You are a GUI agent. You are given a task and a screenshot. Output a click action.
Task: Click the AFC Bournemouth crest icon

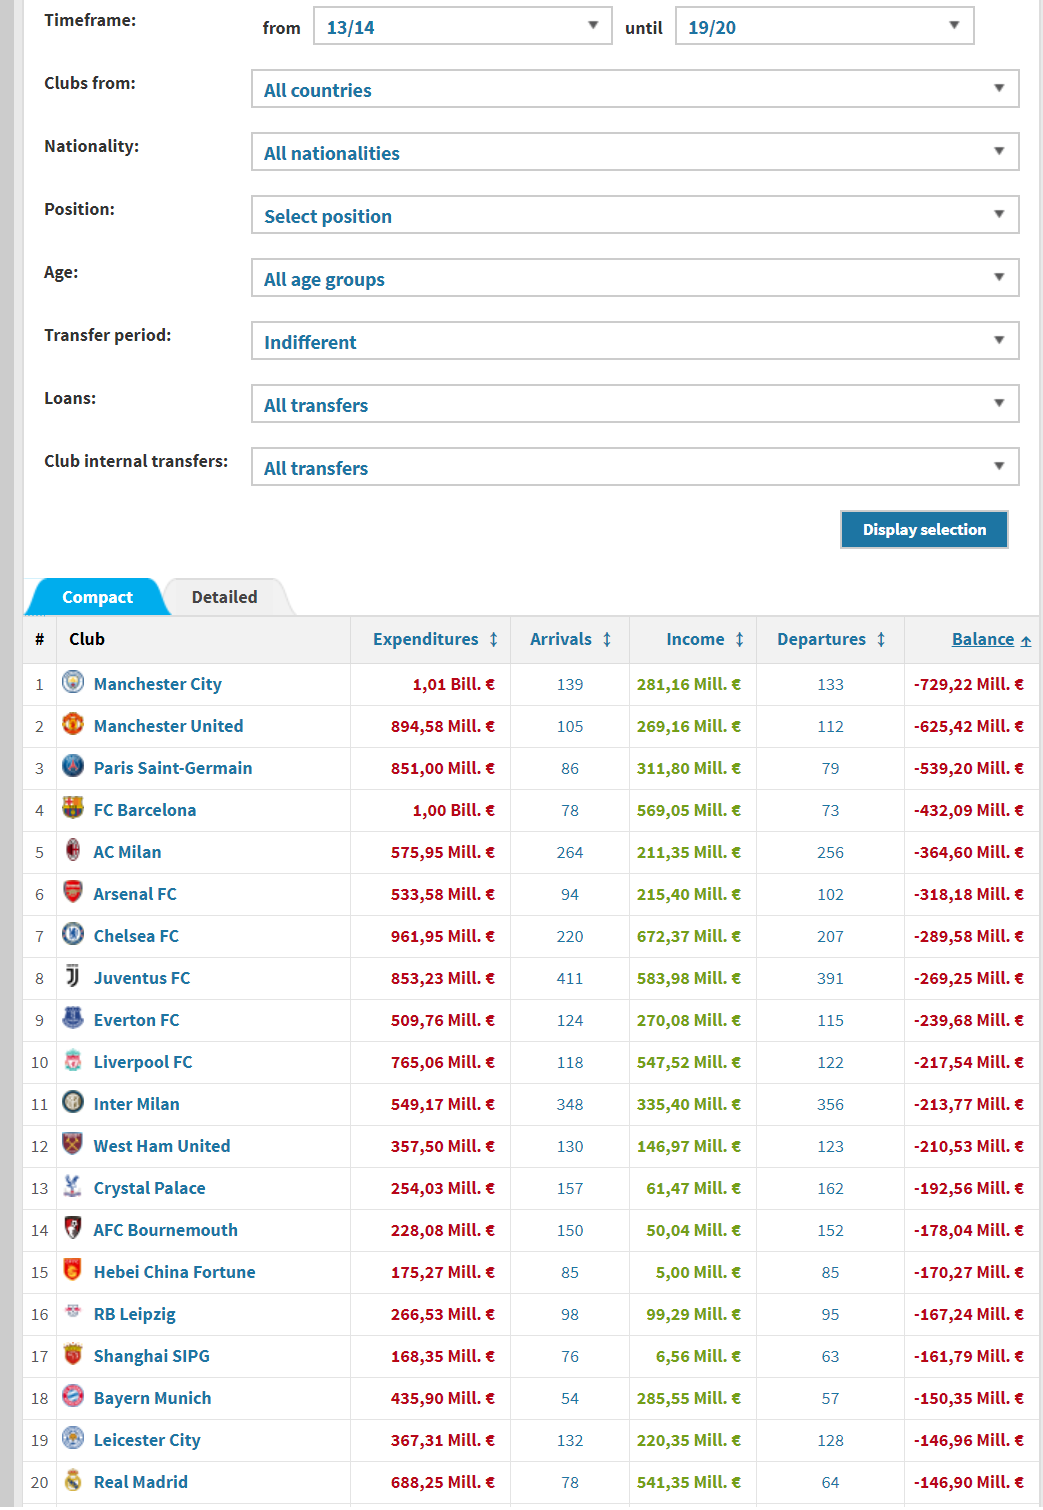click(x=73, y=1228)
